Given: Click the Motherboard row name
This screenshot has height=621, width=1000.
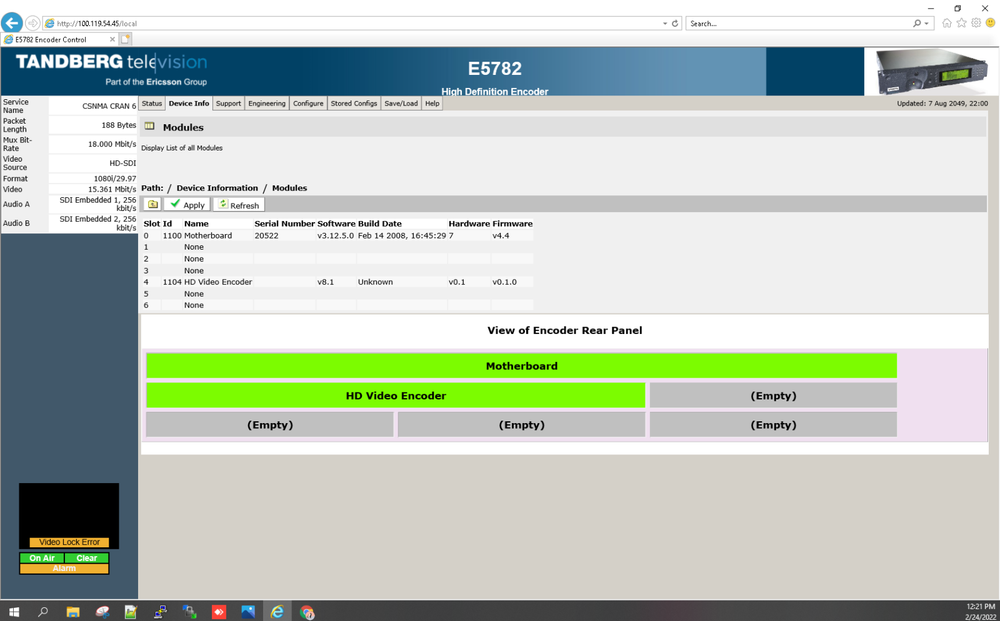Looking at the screenshot, I should (x=208, y=235).
